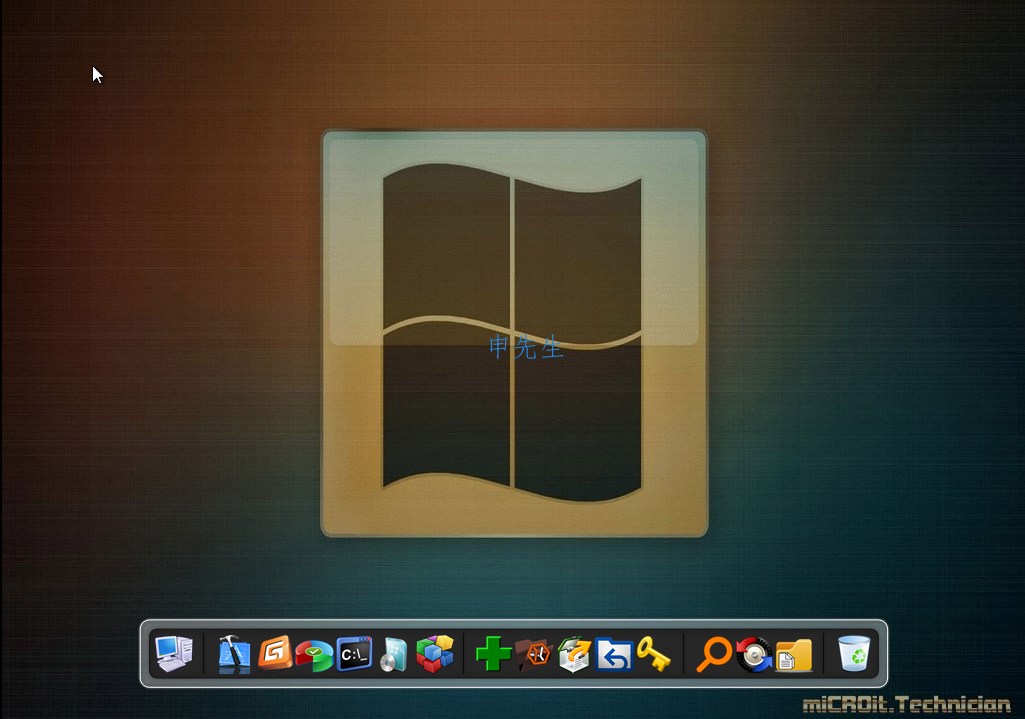
Task: Open the My Computer dock icon
Action: click(173, 654)
